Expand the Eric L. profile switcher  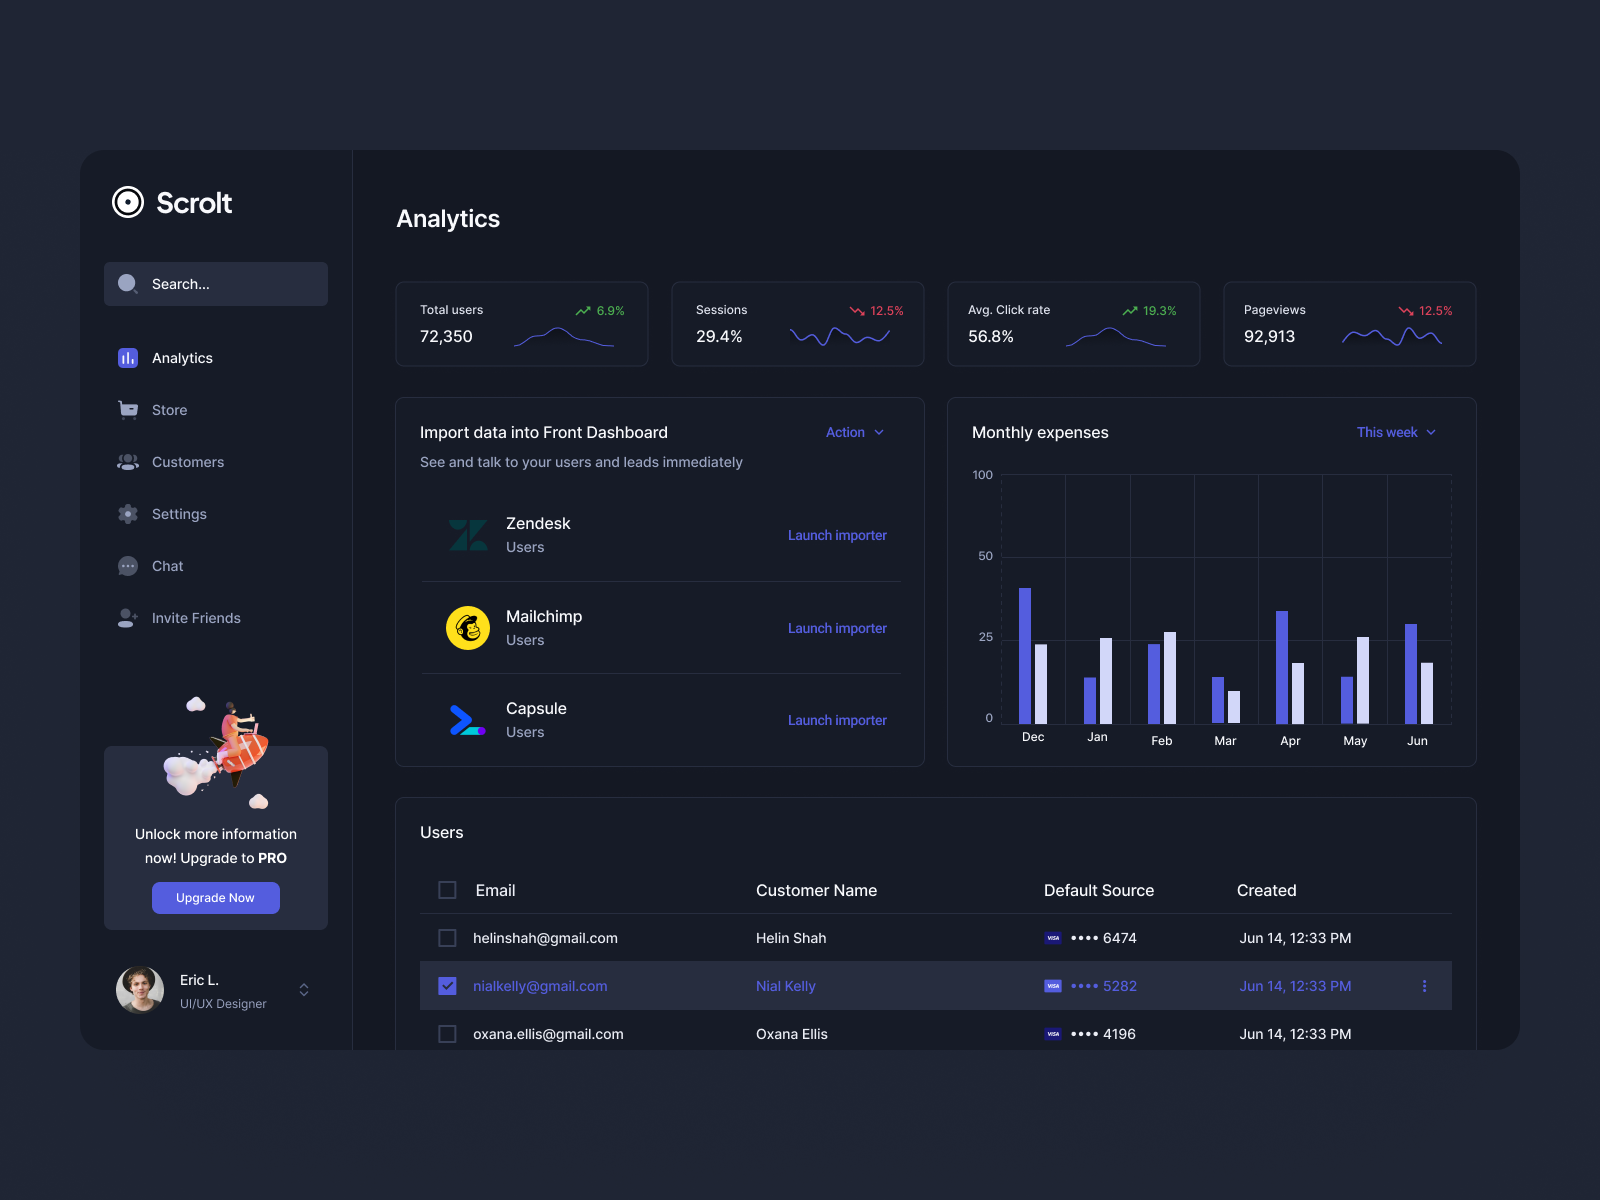(x=303, y=990)
